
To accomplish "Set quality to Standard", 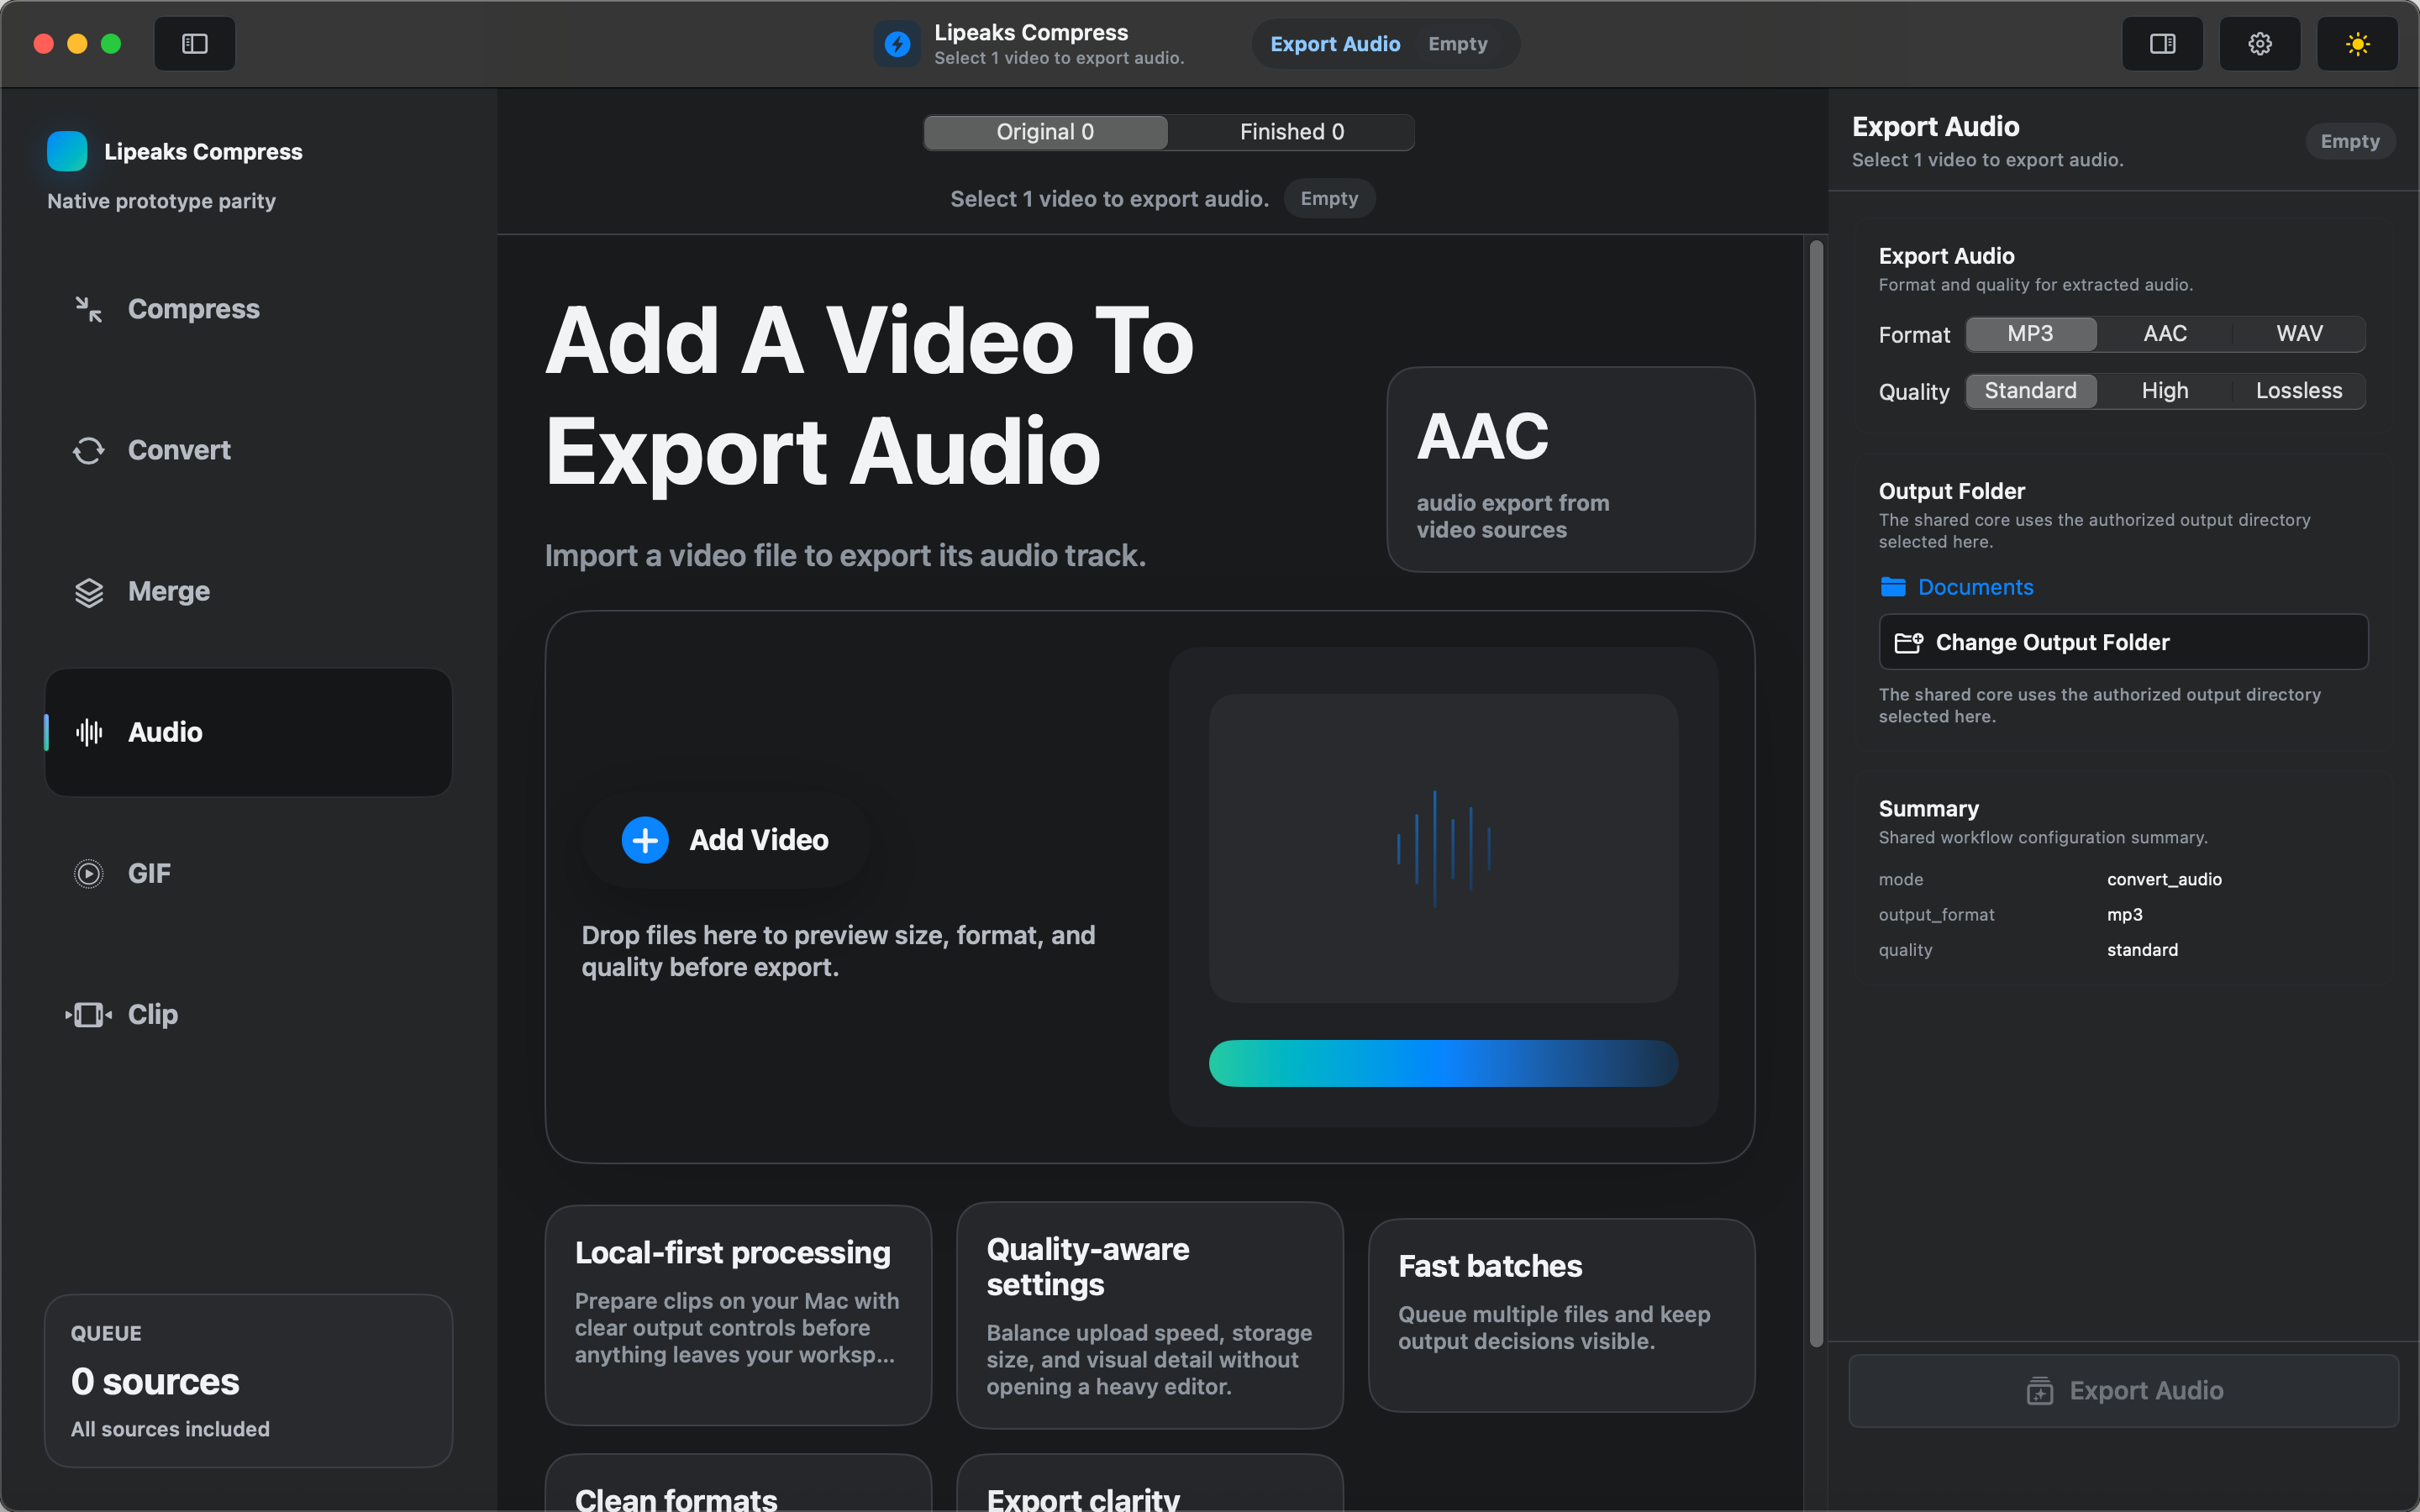I will [2030, 391].
